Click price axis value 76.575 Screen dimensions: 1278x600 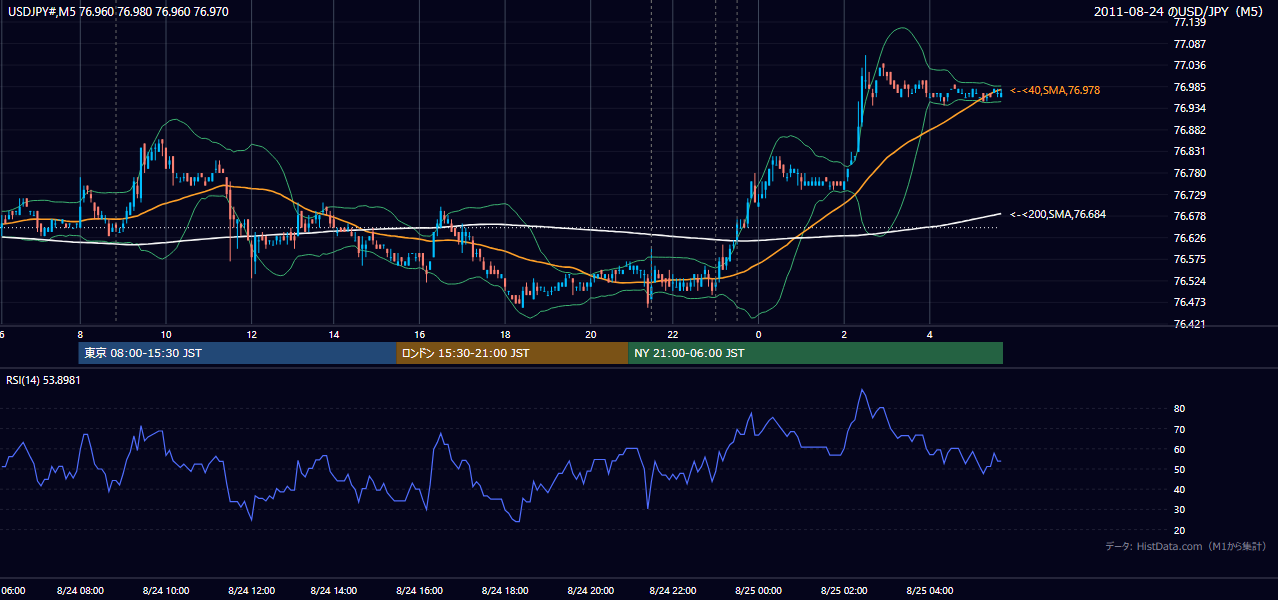pos(1189,259)
